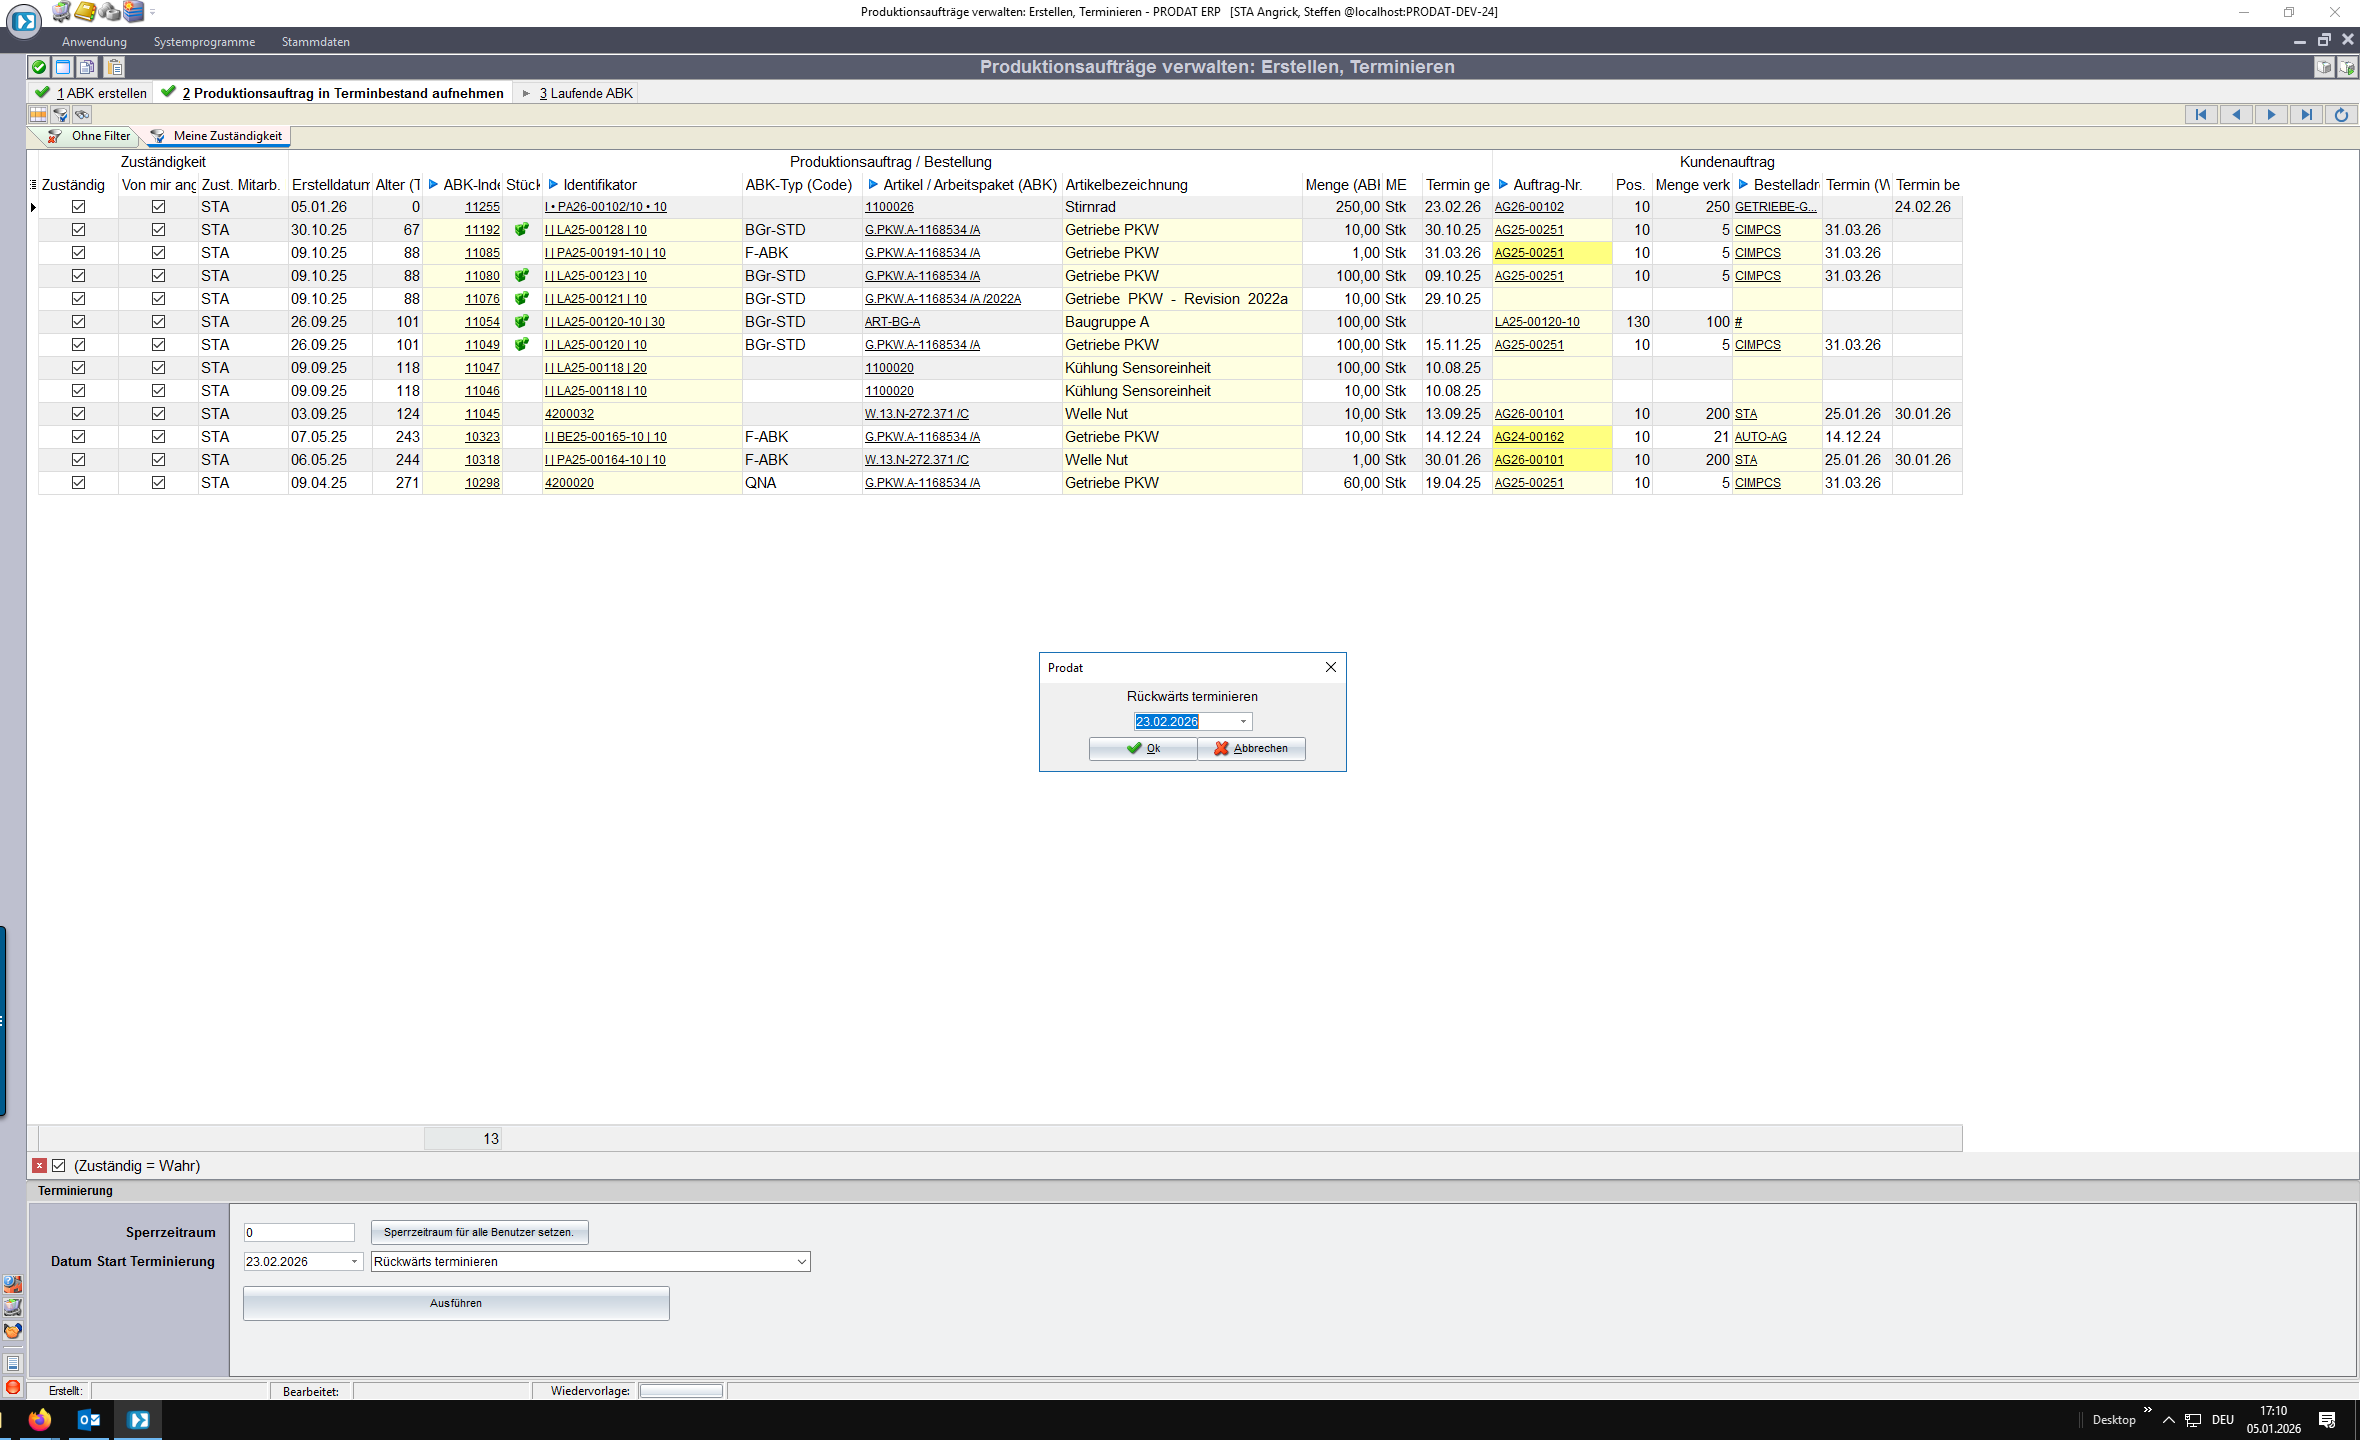Uncheck Zuständig for ABK 11255 row
The height and width of the screenshot is (1440, 2360).
pos(78,207)
